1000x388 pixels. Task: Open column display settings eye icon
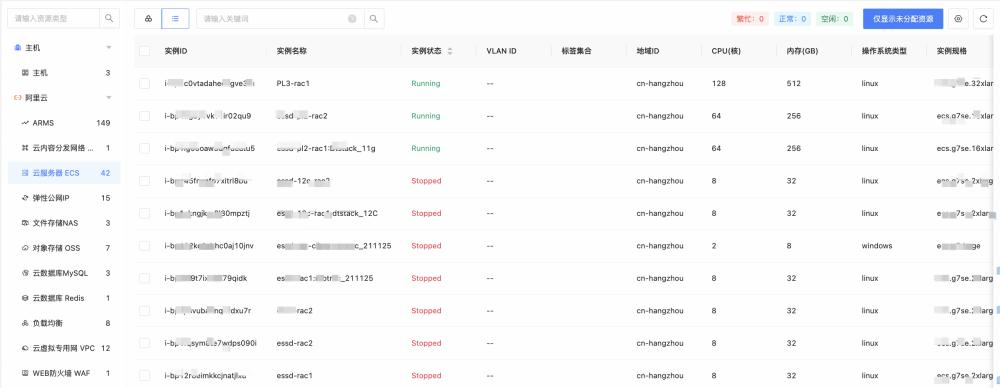point(958,19)
